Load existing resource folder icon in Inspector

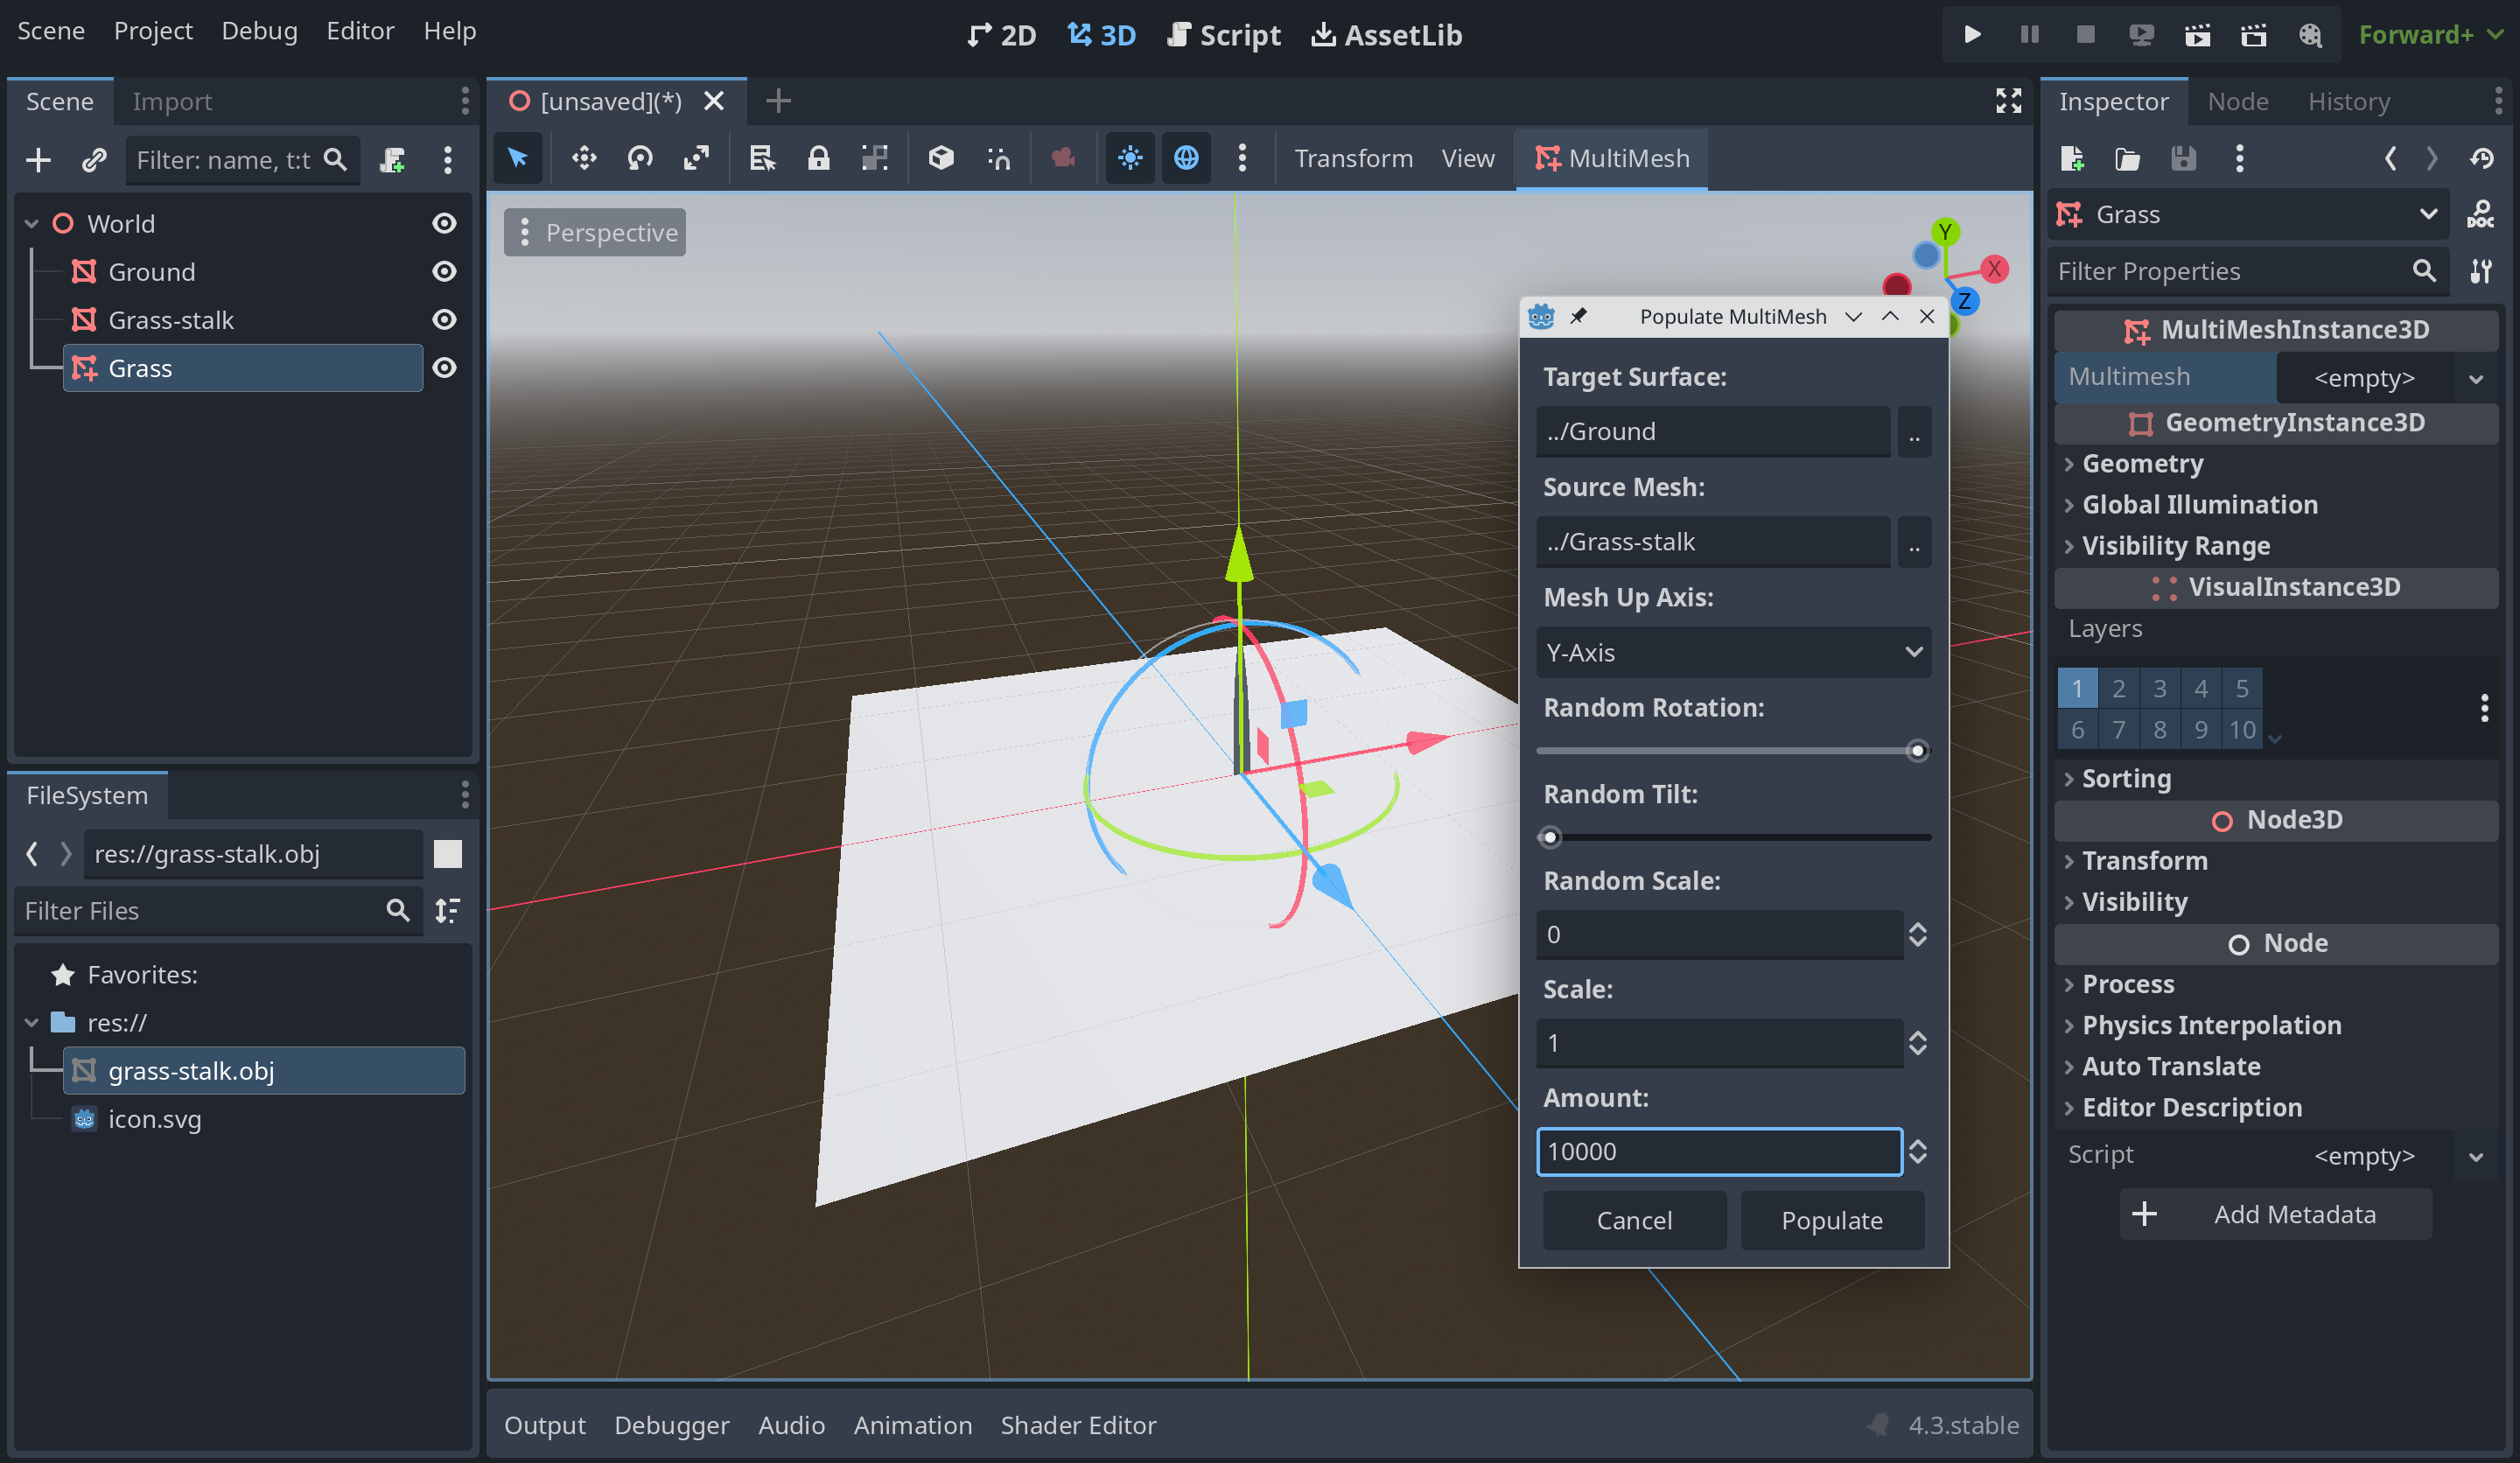[2127, 158]
